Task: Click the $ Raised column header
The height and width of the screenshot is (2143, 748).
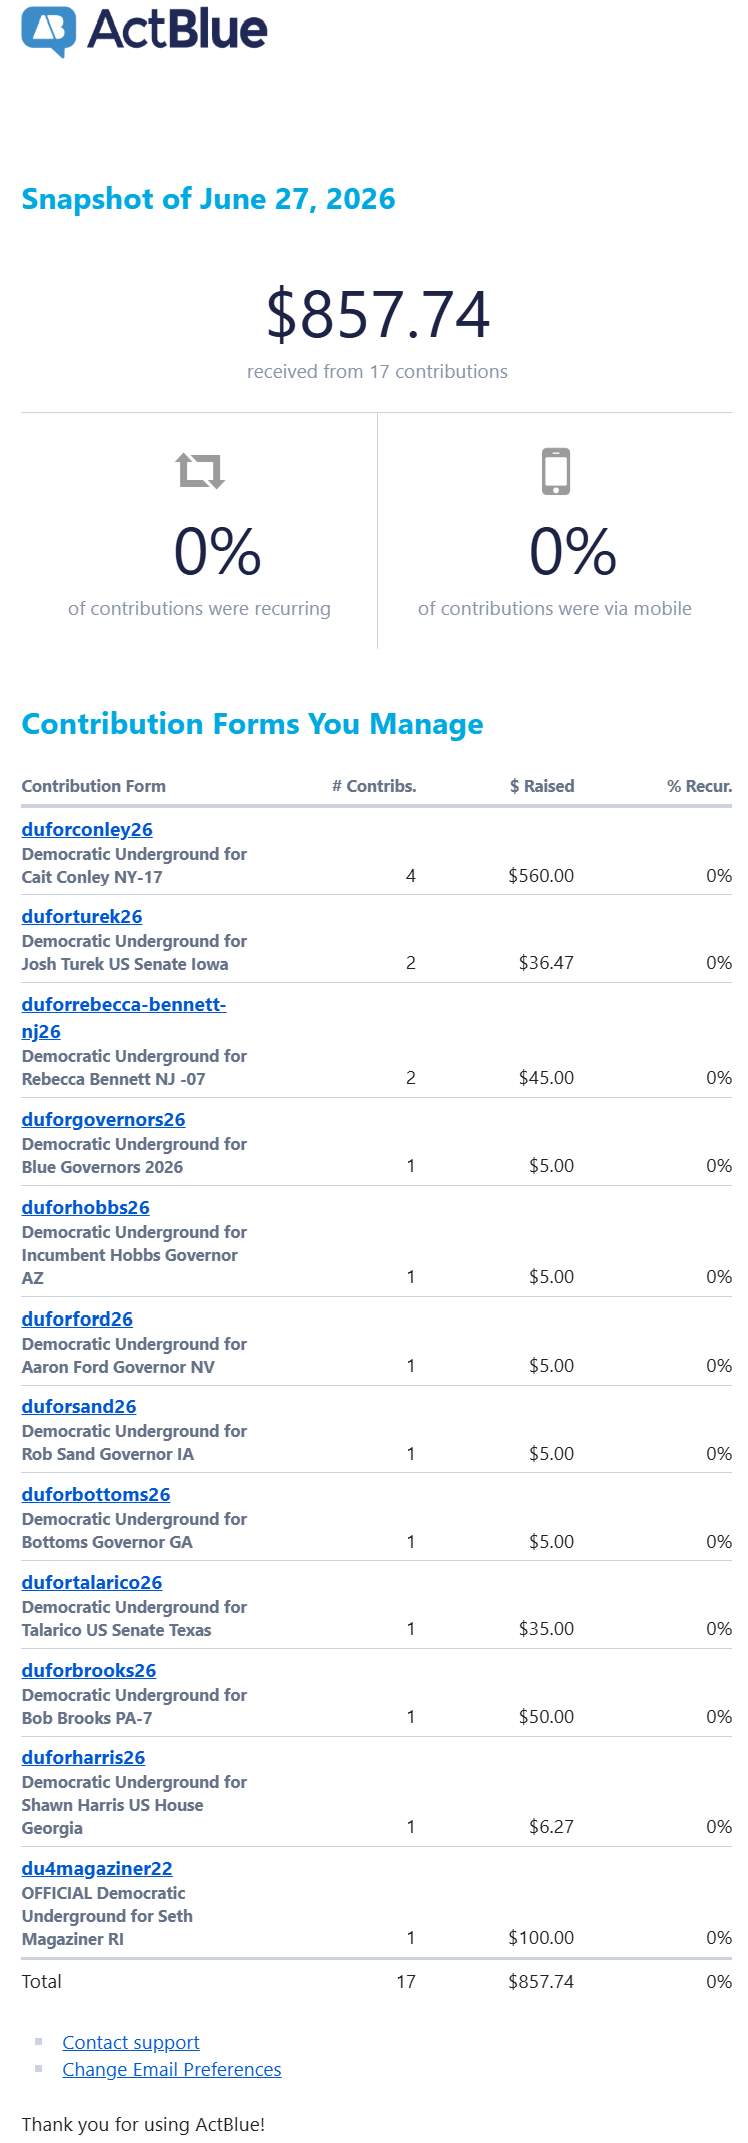Action: (542, 786)
